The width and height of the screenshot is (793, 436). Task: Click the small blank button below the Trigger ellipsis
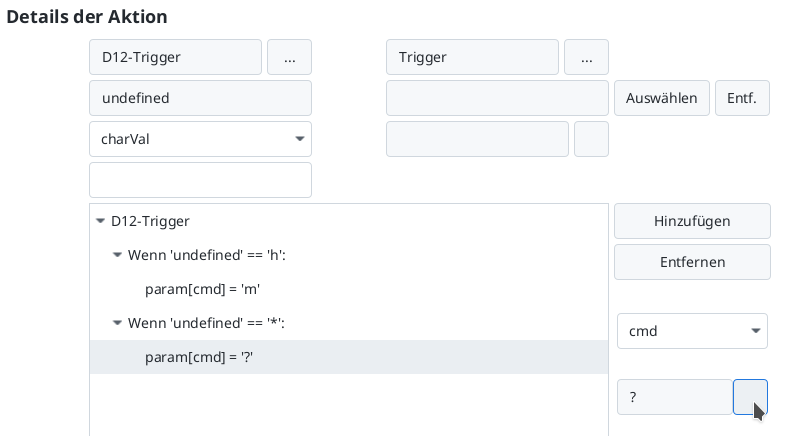pyautogui.click(x=591, y=139)
